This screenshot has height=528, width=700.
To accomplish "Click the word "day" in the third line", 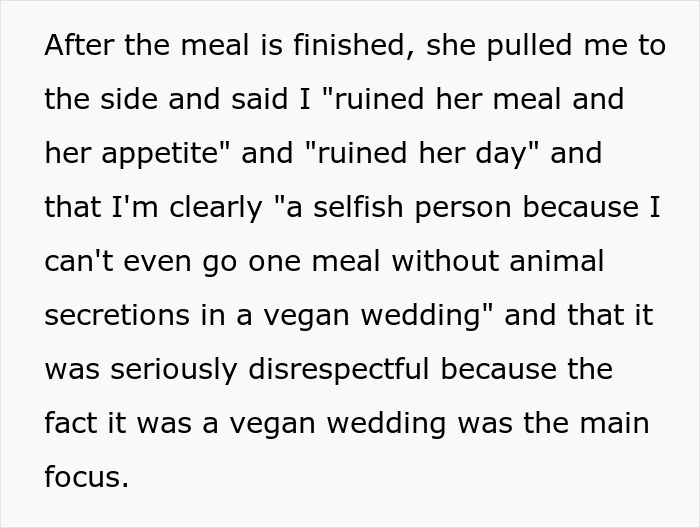I will [517, 154].
